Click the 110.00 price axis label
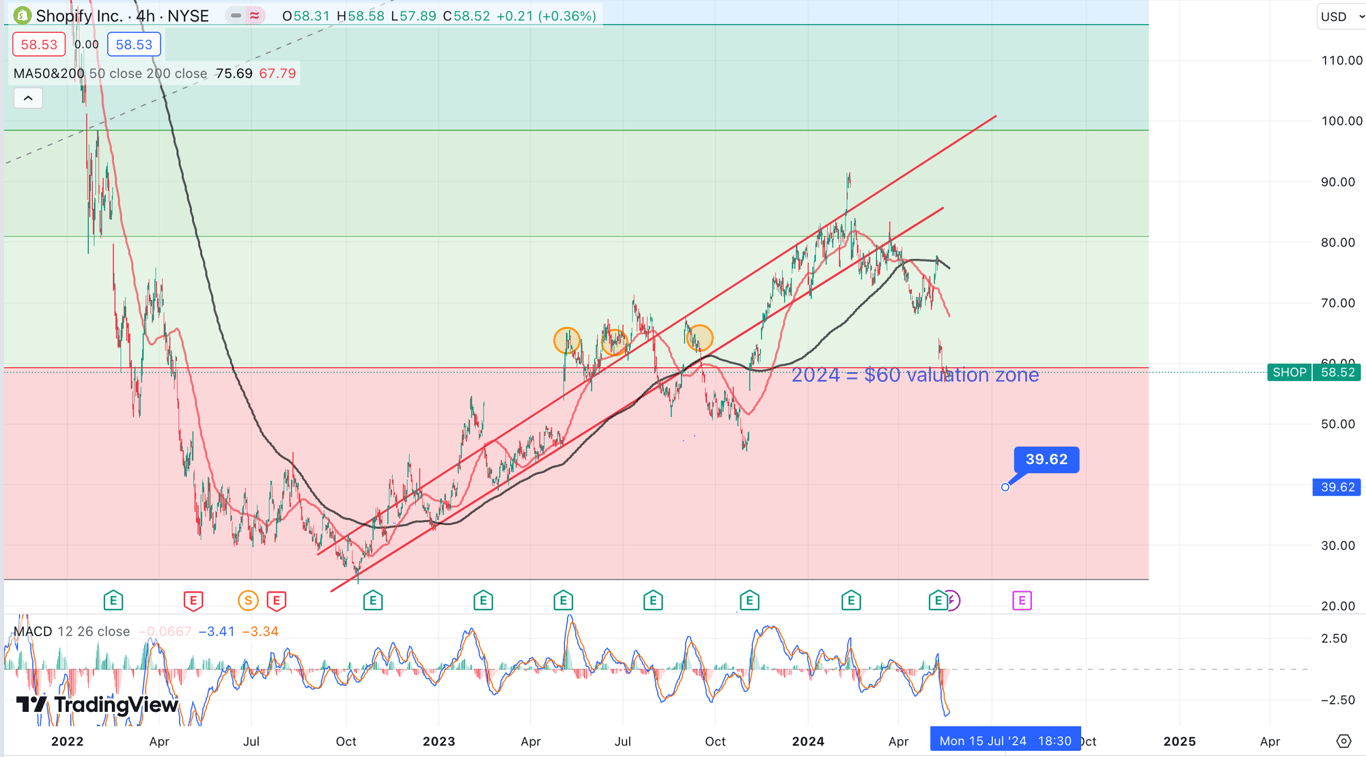The image size is (1366, 757). point(1341,60)
